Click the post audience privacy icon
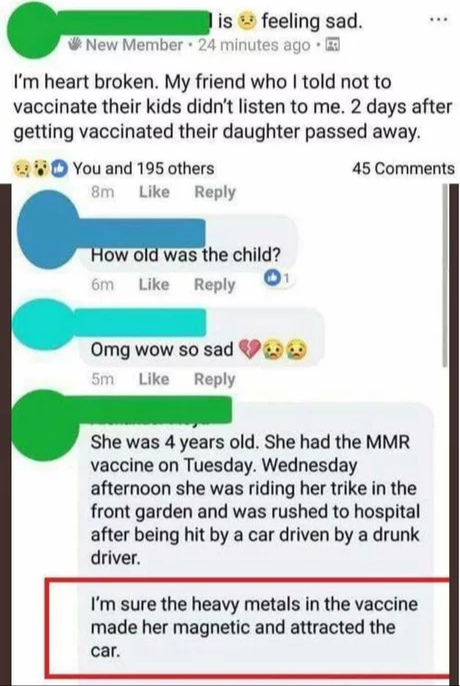This screenshot has height=686, width=460. click(333, 44)
